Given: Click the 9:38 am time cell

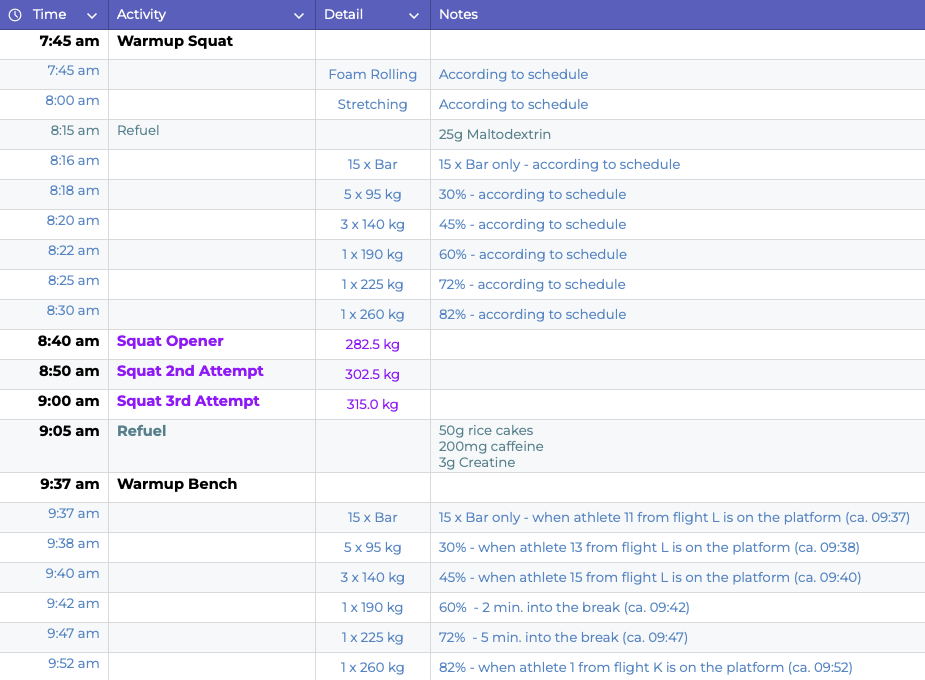Looking at the screenshot, I should point(54,547).
